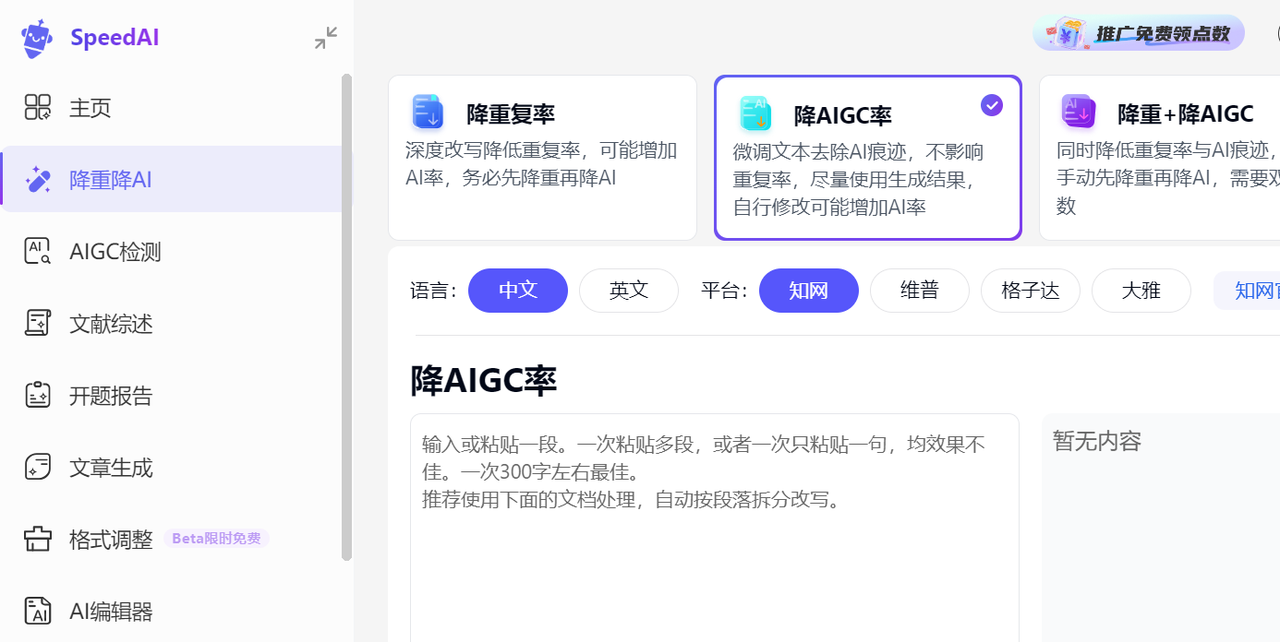This screenshot has width=1280, height=642.
Task: Click the 降重降AI magic wand icon
Action: (38, 179)
